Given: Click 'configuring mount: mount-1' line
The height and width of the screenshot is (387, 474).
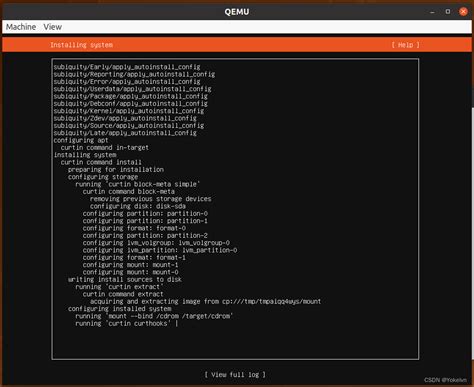Looking at the screenshot, I should click(x=131, y=265).
